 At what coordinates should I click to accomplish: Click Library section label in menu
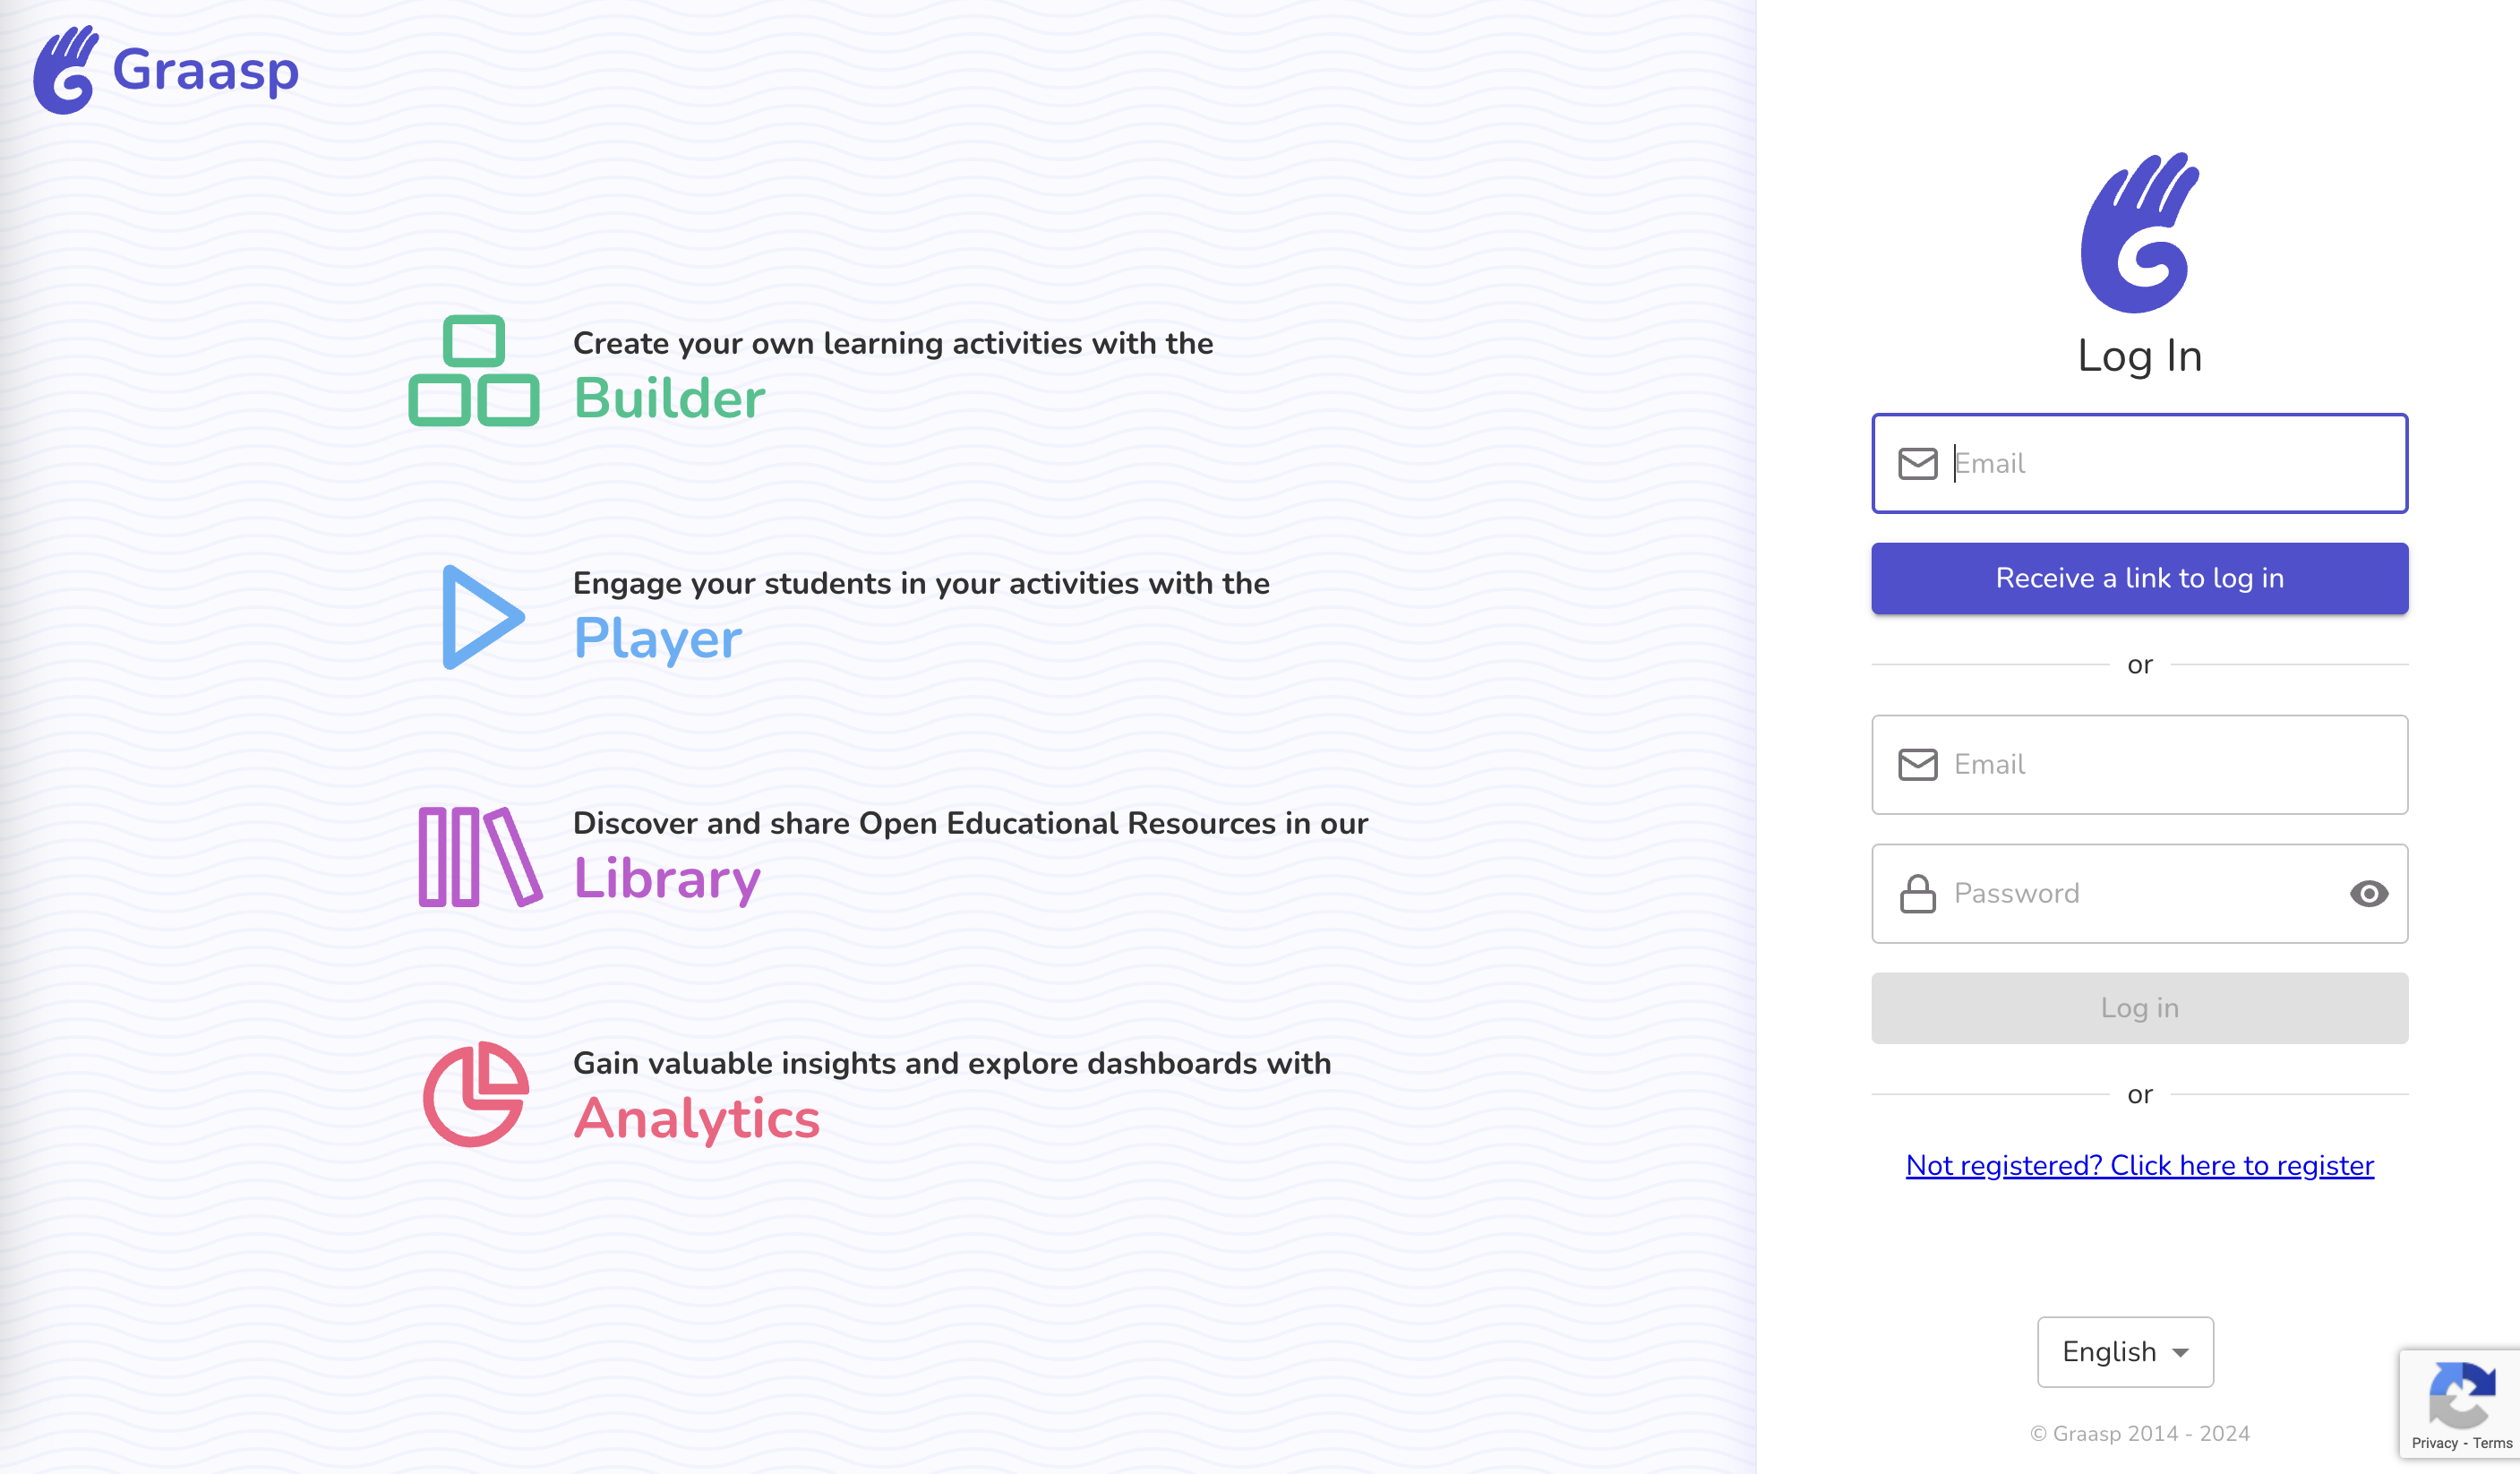point(667,879)
